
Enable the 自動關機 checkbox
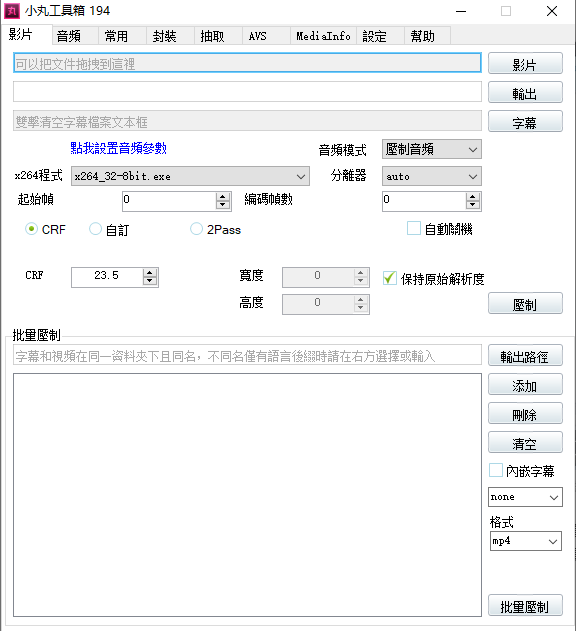coord(414,228)
